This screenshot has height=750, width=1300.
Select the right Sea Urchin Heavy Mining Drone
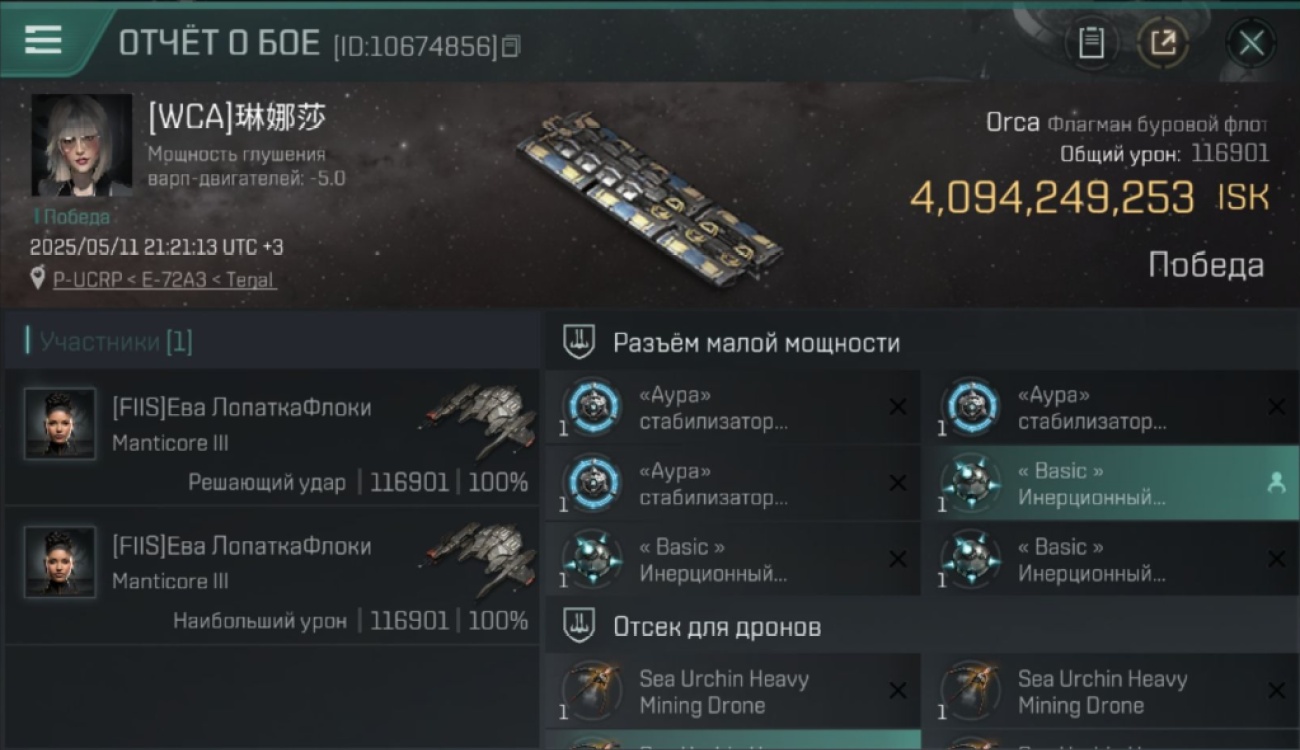click(1110, 691)
